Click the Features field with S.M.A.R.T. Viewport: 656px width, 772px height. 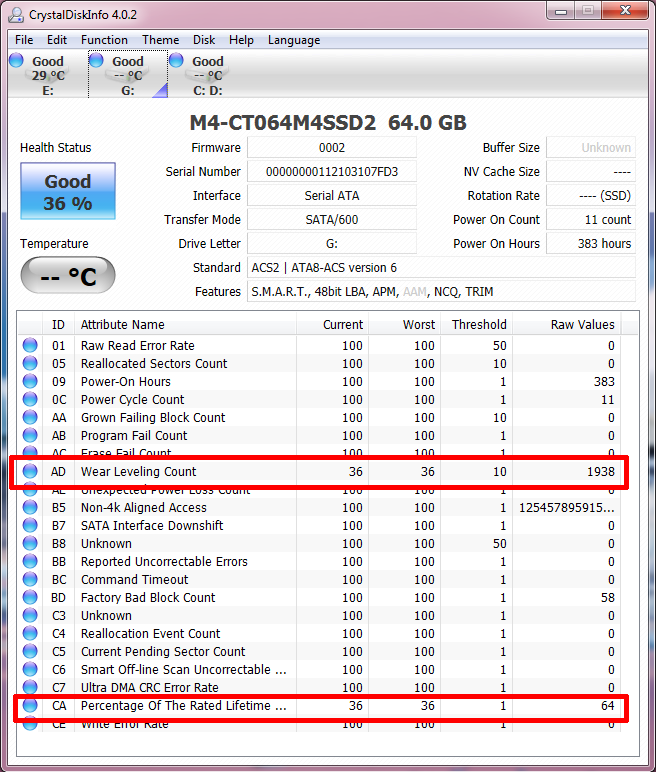[x=441, y=291]
